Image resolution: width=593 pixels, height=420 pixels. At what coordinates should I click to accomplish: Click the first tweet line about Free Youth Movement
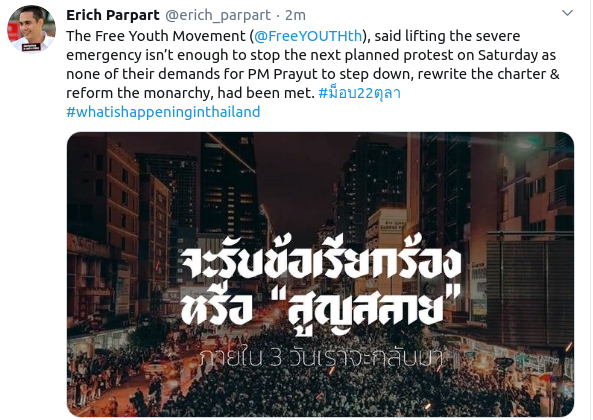tap(293, 36)
